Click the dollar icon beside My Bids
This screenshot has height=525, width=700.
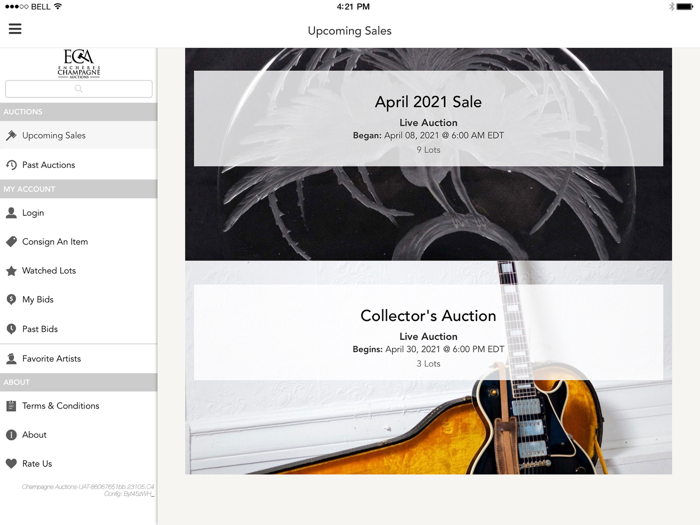tap(11, 300)
